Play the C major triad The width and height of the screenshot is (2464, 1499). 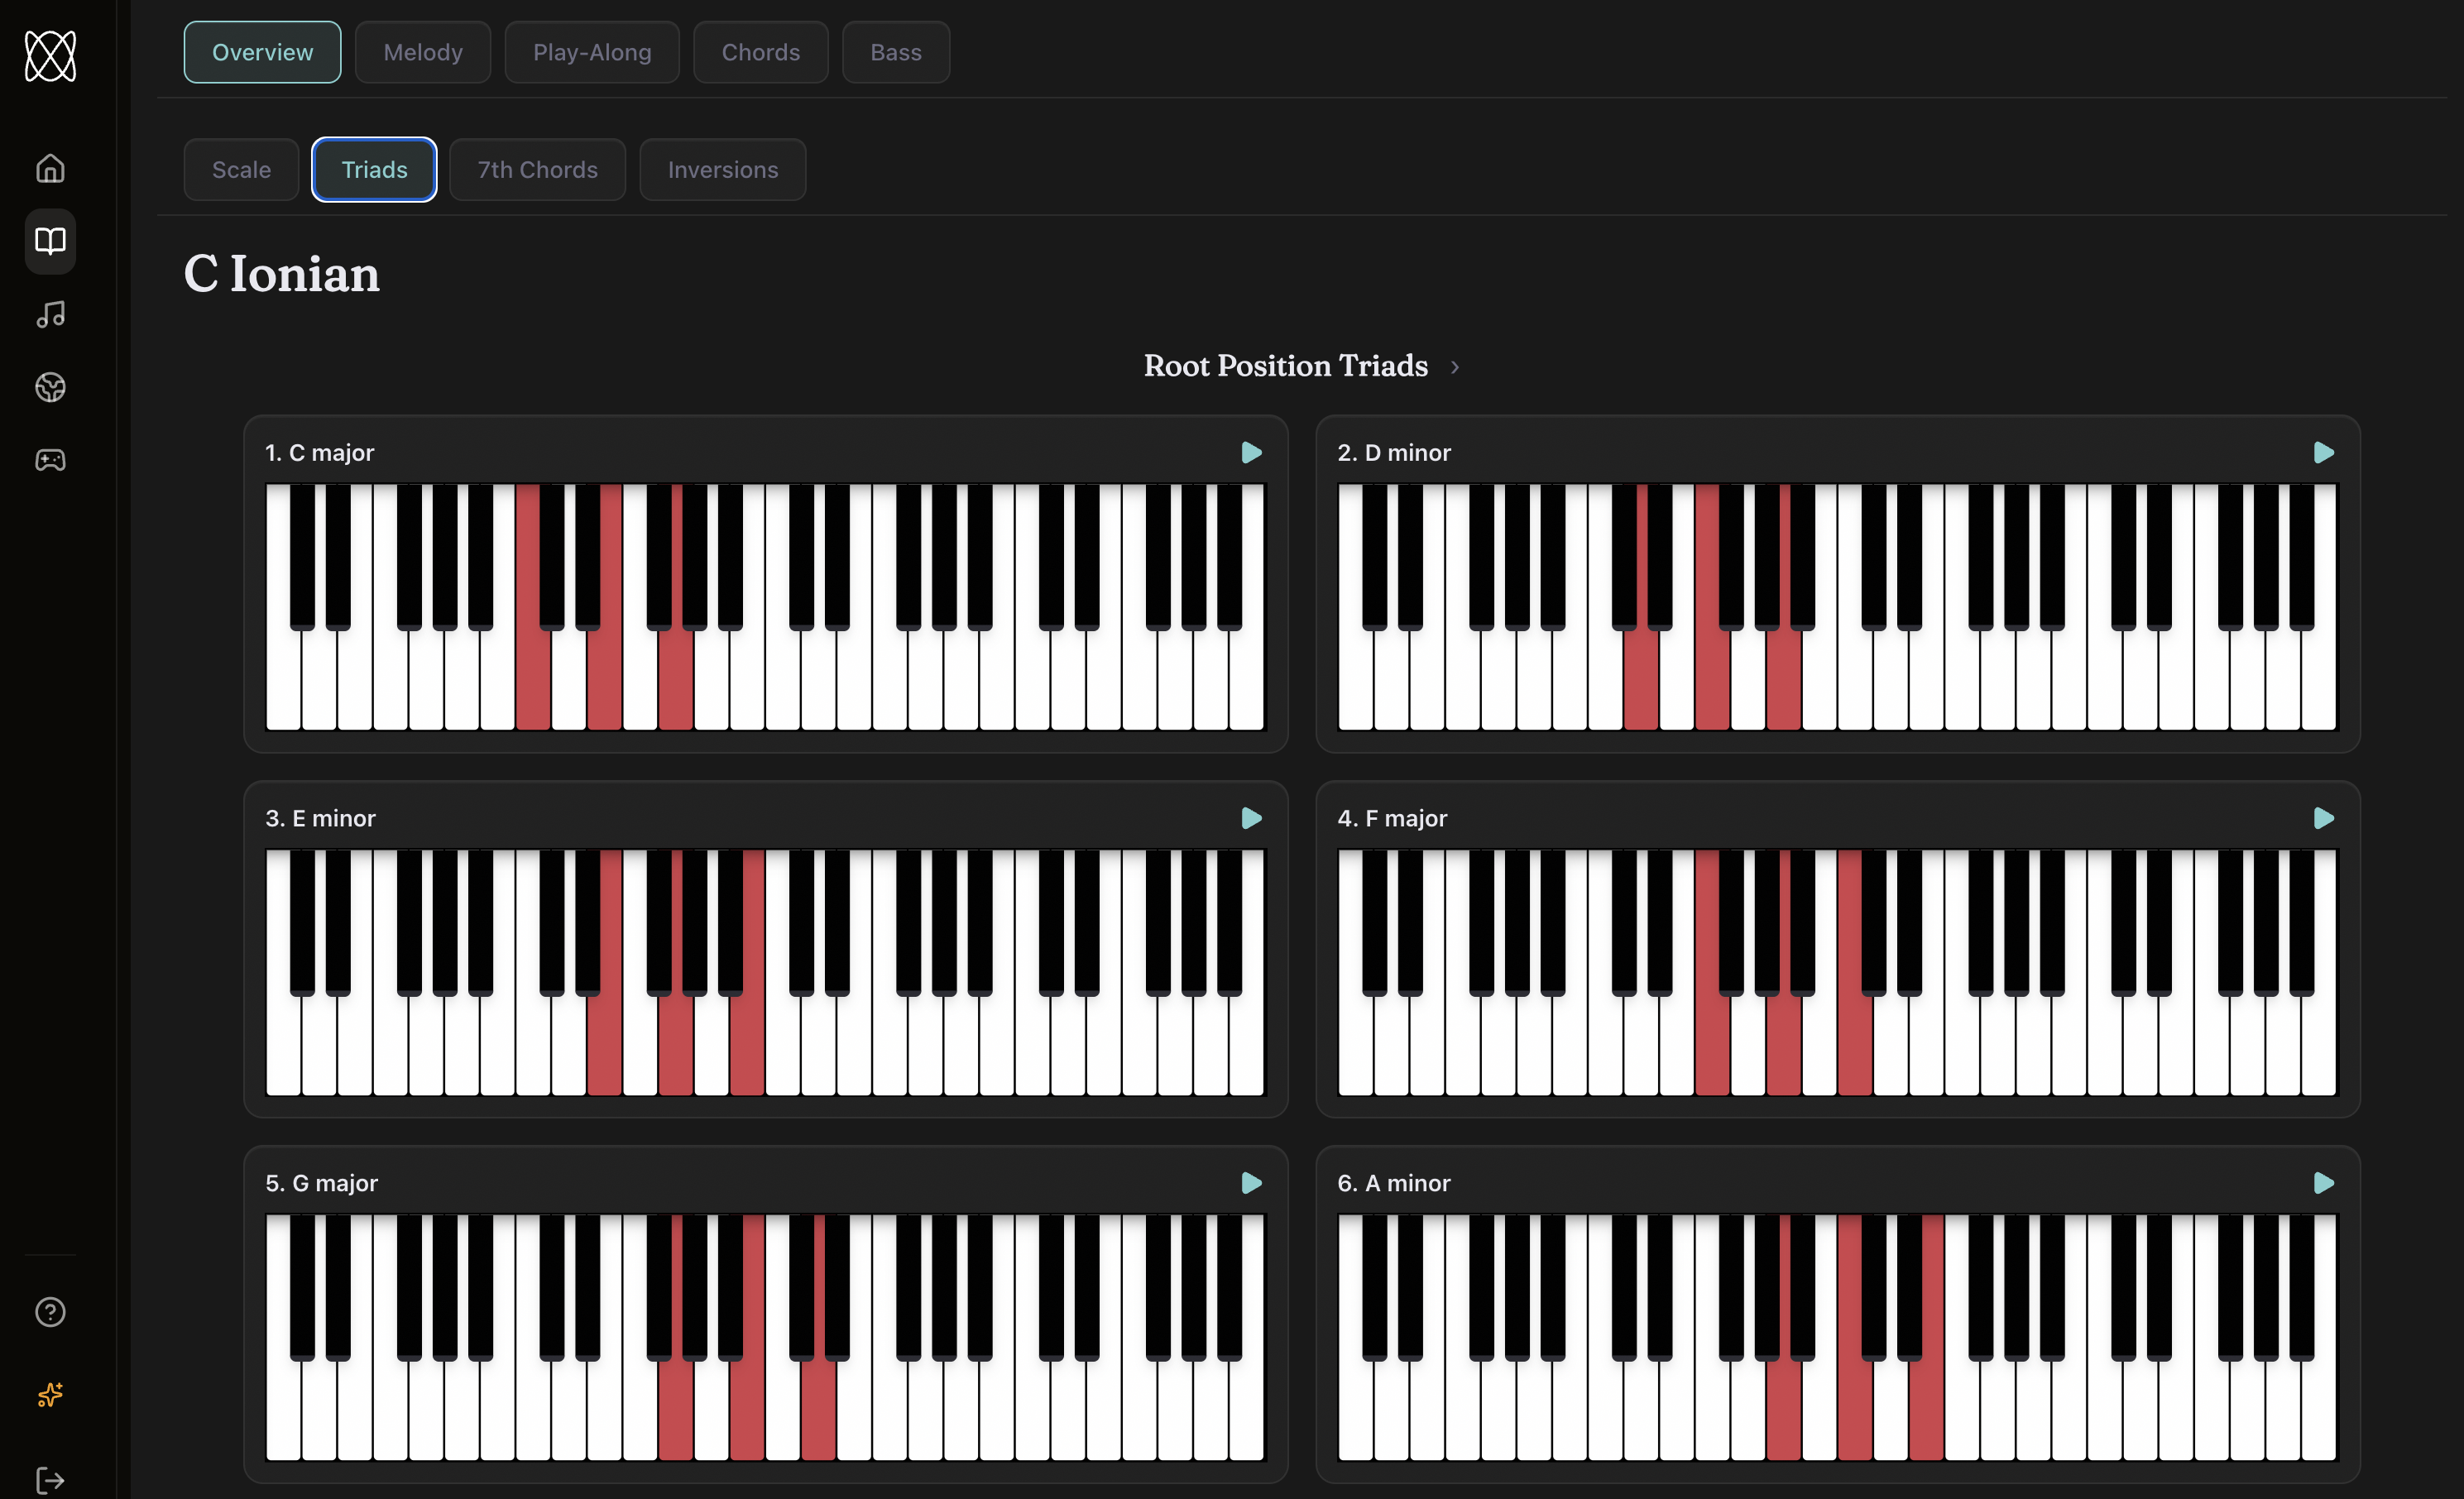tap(1251, 453)
